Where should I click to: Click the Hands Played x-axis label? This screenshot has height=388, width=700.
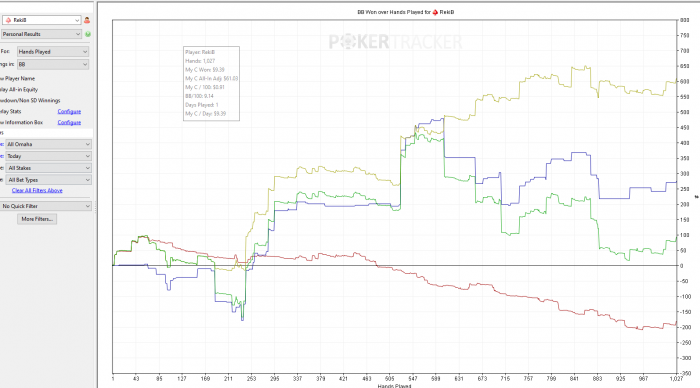(x=394, y=386)
